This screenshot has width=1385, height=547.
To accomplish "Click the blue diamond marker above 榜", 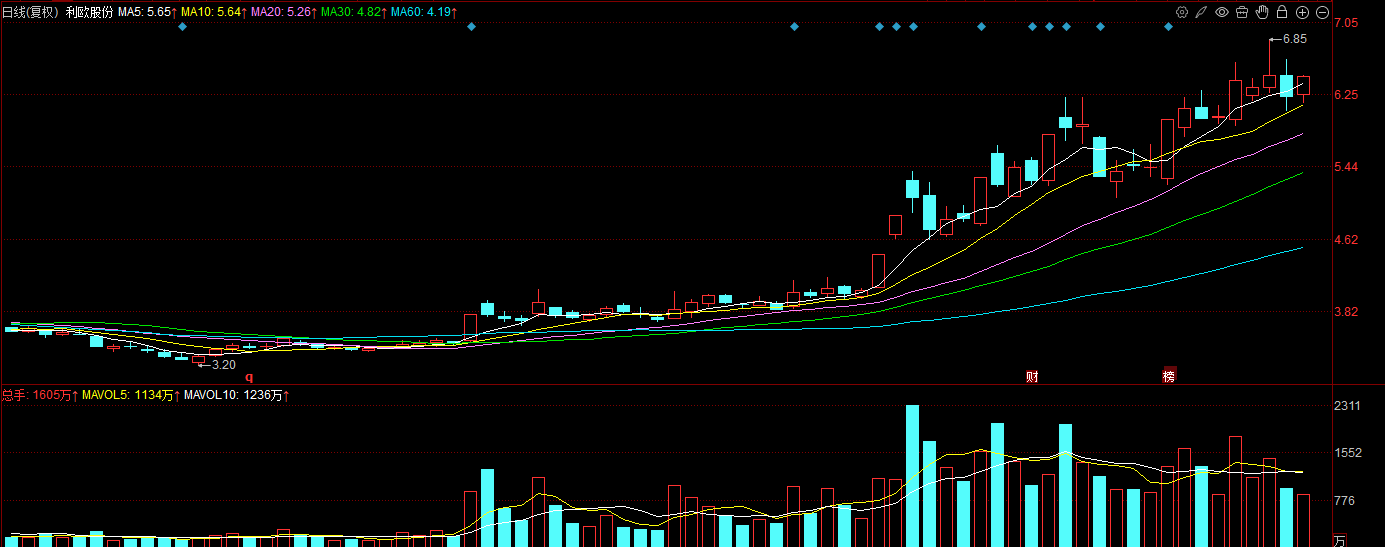I will 1168,27.
